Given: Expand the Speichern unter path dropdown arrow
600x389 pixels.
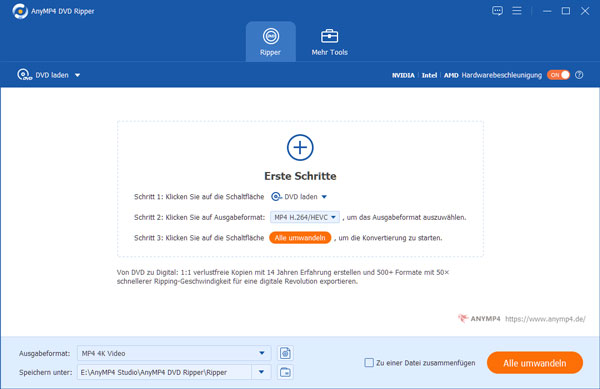Looking at the screenshot, I should [261, 372].
